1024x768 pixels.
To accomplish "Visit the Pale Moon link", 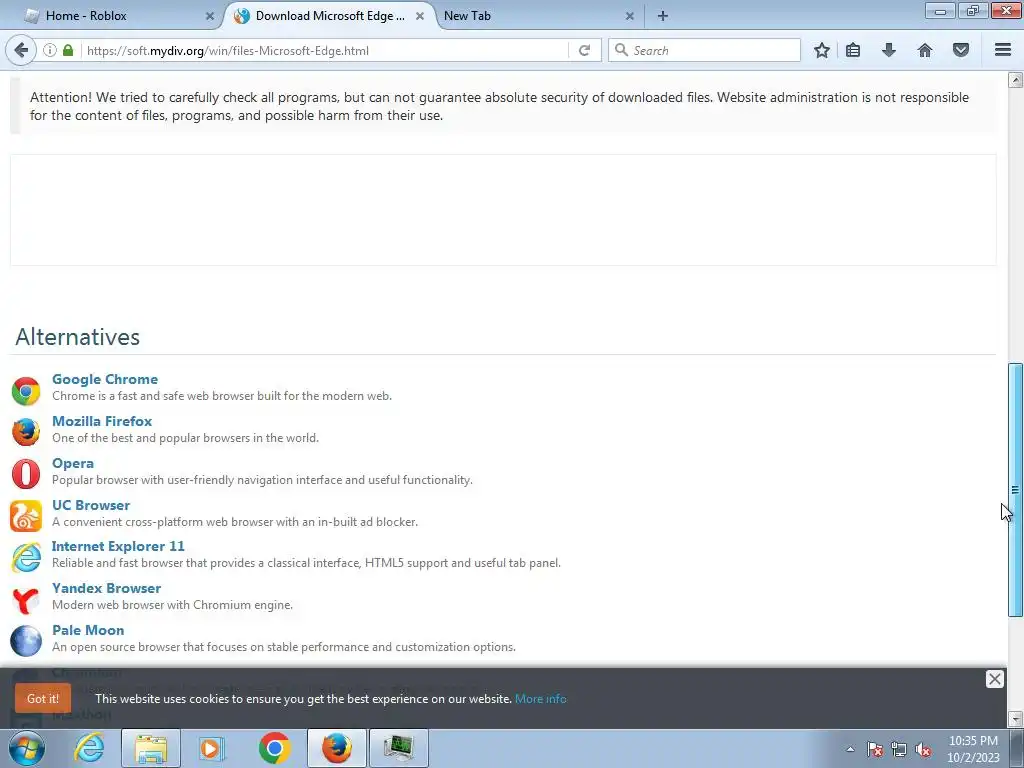I will pyautogui.click(x=88, y=630).
